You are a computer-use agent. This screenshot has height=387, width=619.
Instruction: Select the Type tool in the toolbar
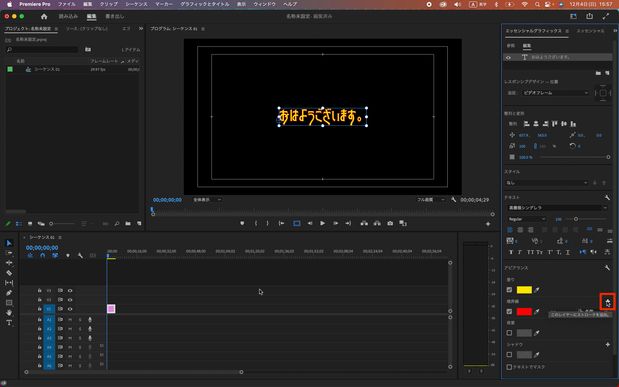coord(9,323)
